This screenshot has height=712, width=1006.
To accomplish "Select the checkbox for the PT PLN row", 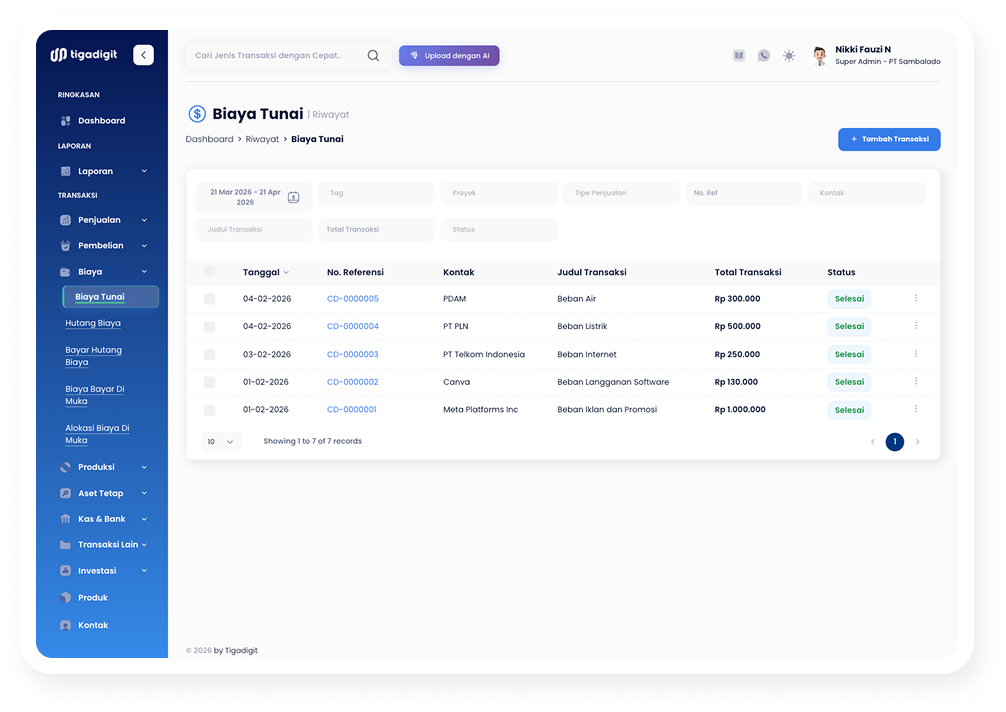I will 209,327.
